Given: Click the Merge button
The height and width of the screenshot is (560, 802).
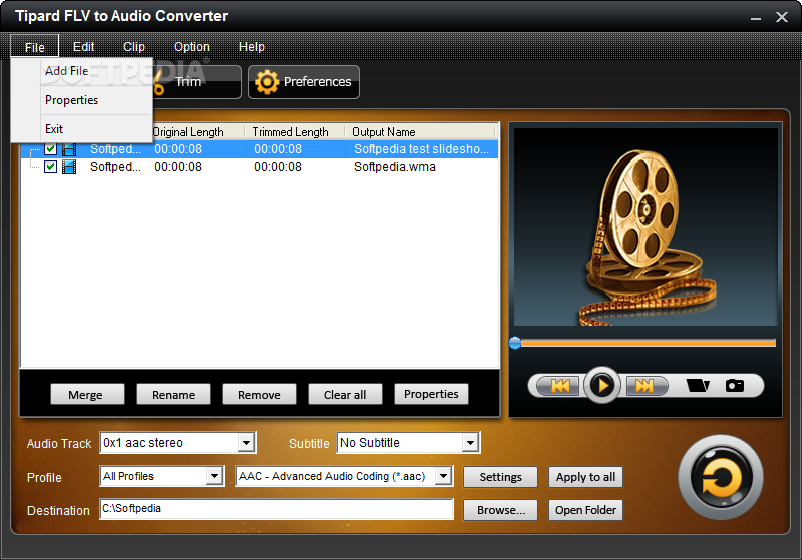Looking at the screenshot, I should click(87, 395).
